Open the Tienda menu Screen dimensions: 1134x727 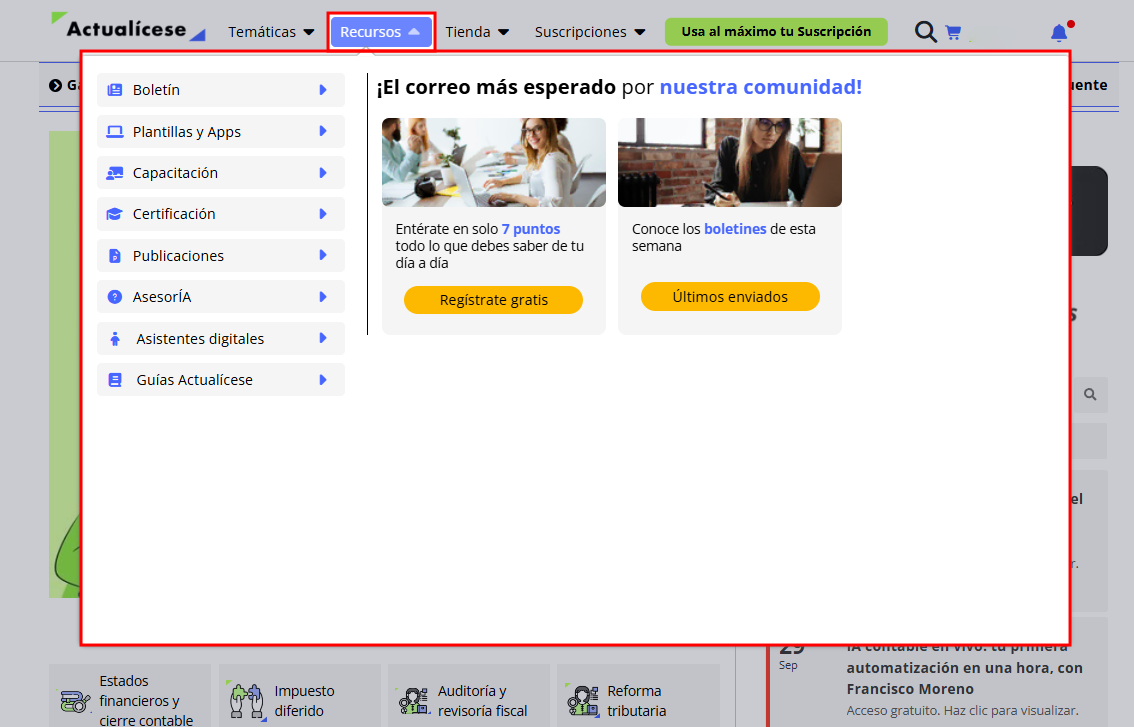point(477,32)
